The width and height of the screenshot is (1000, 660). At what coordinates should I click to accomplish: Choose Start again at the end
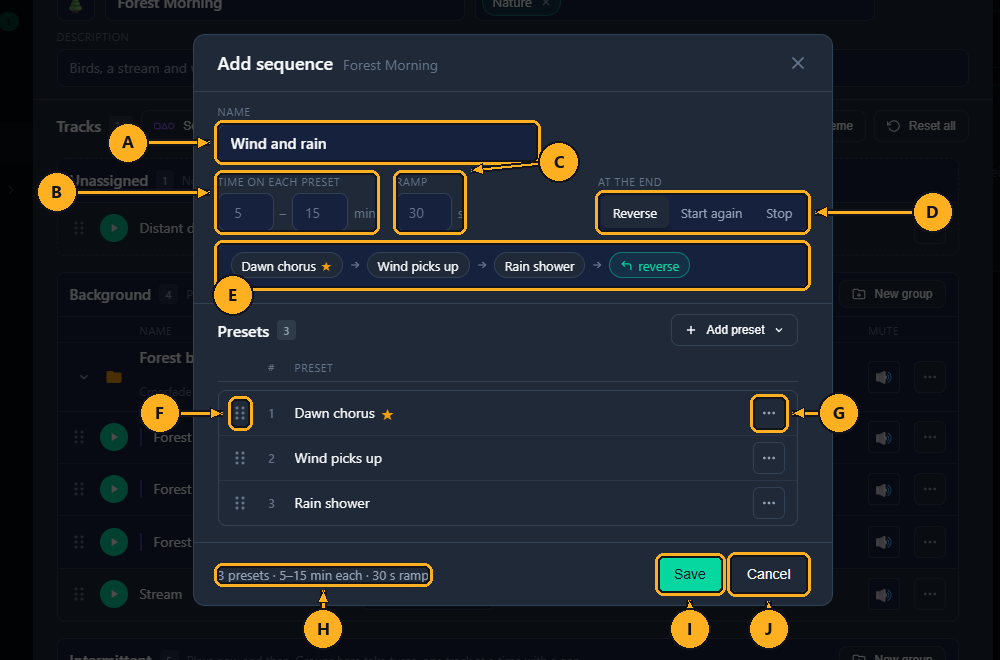point(711,214)
